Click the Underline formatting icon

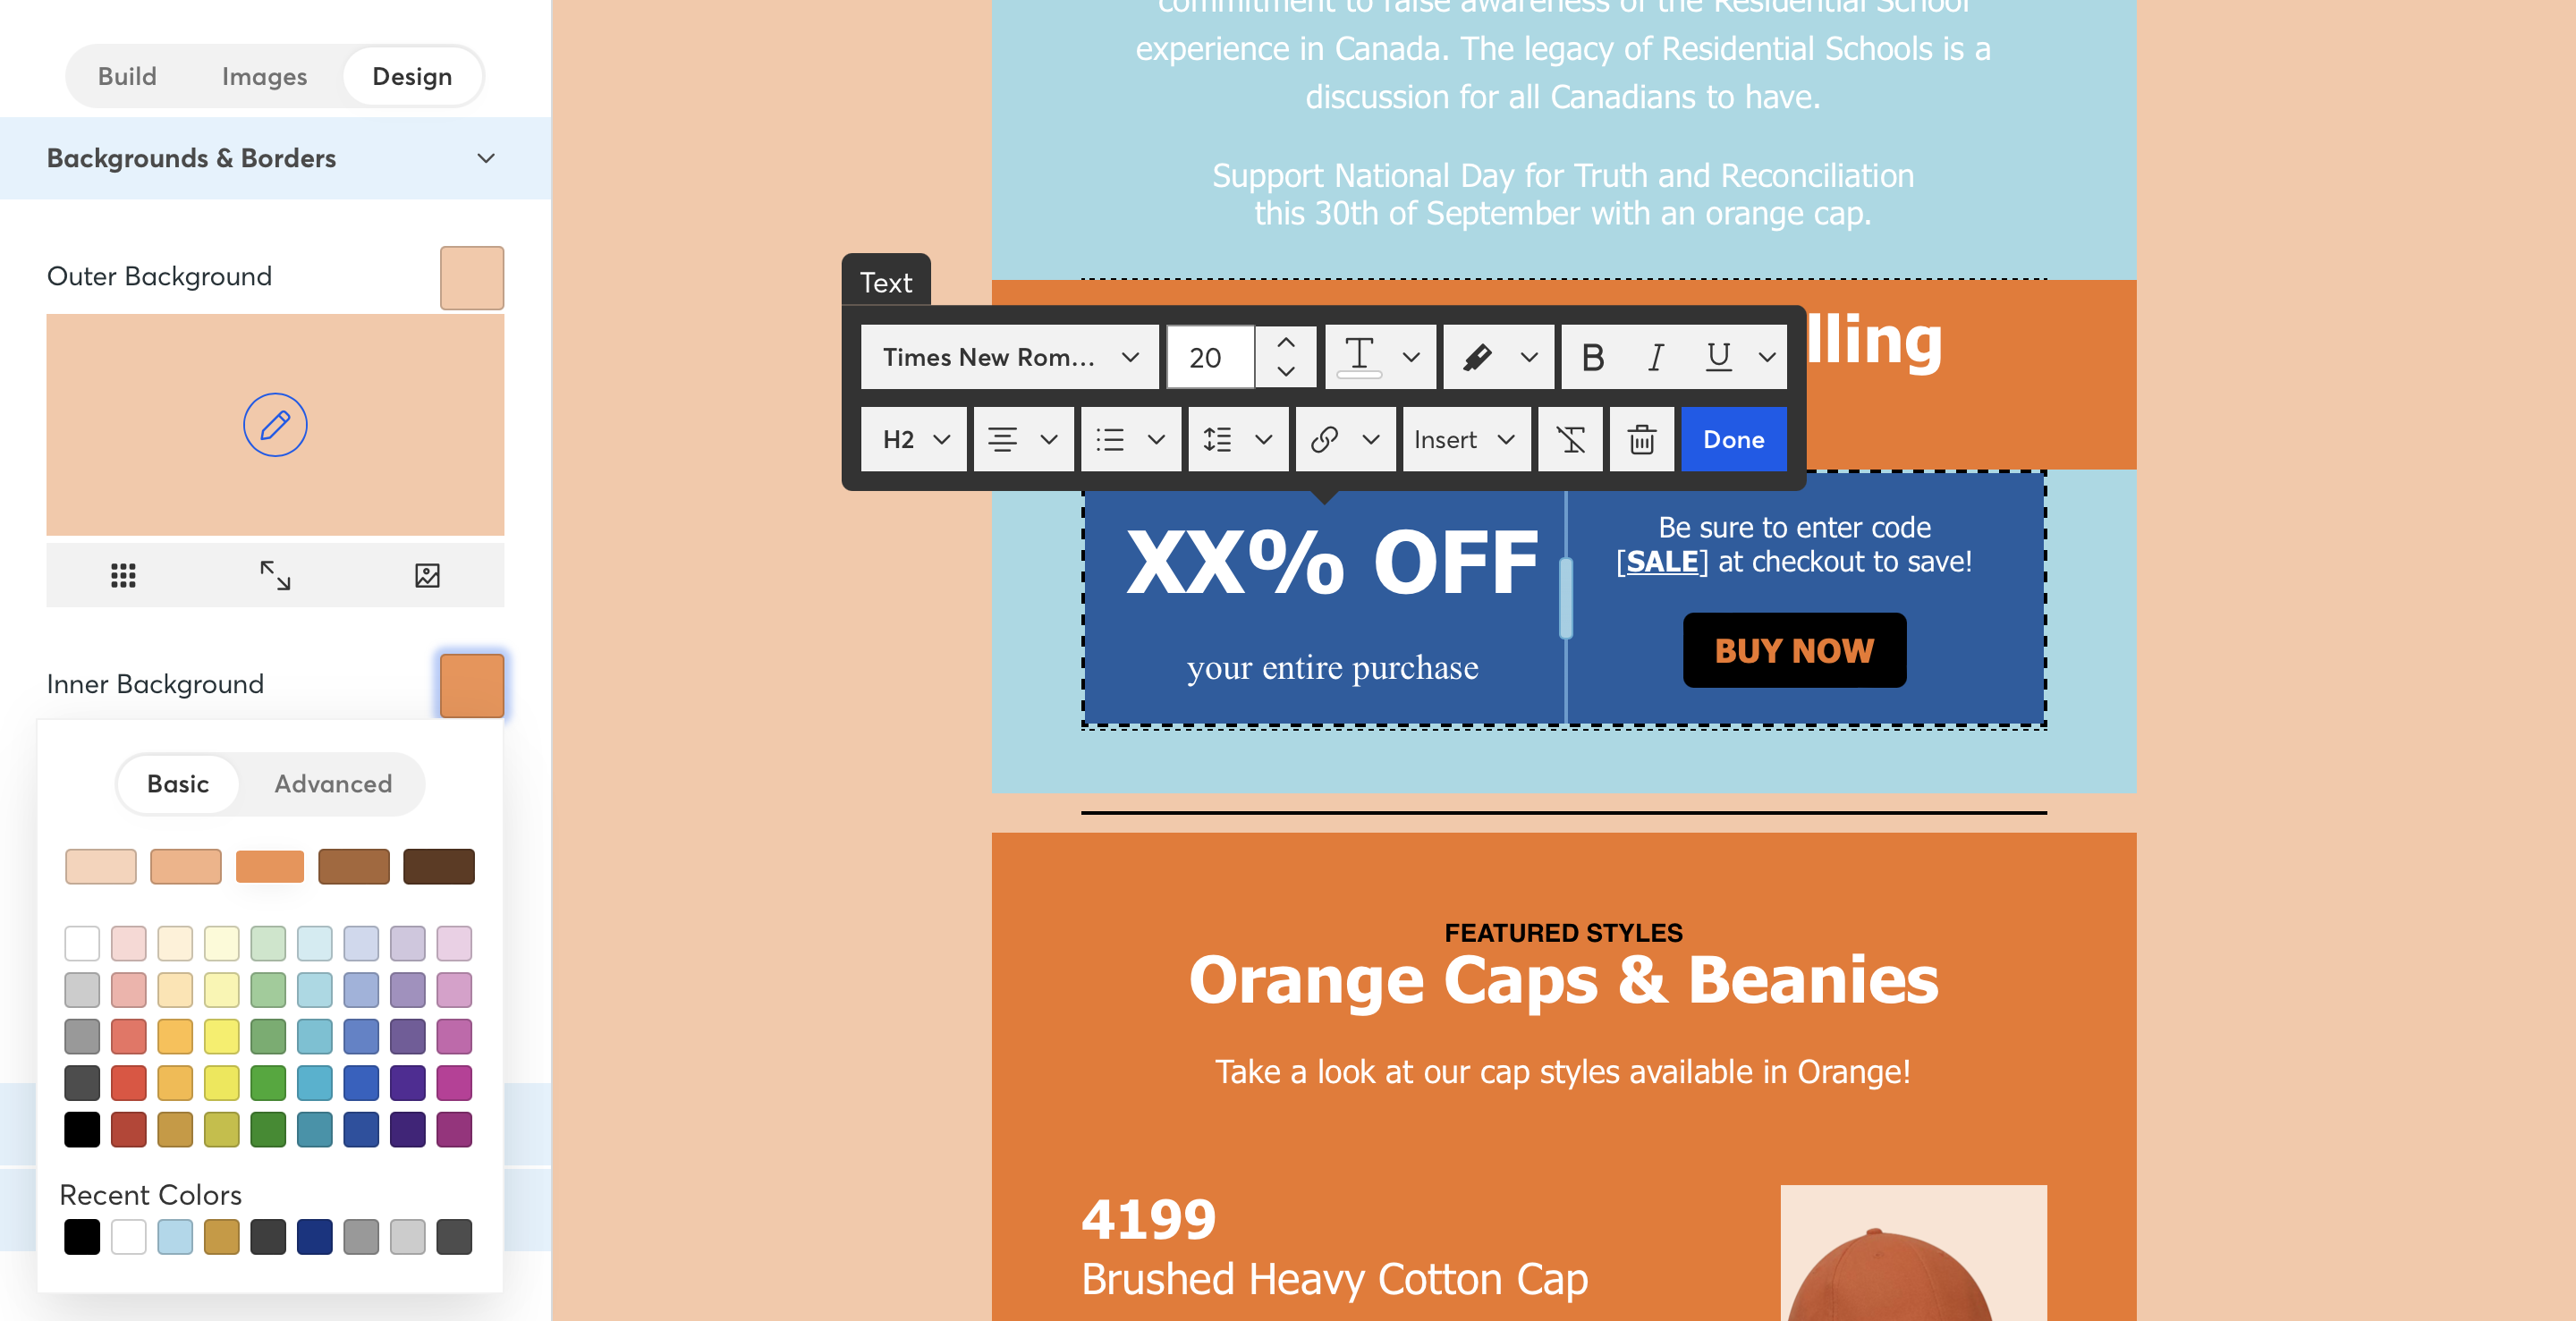[1716, 357]
